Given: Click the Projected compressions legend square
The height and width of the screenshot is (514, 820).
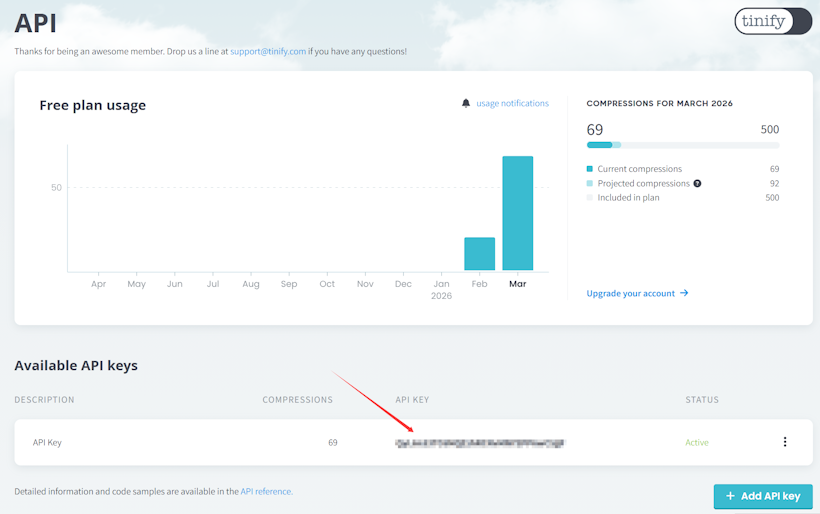Looking at the screenshot, I should [x=590, y=184].
